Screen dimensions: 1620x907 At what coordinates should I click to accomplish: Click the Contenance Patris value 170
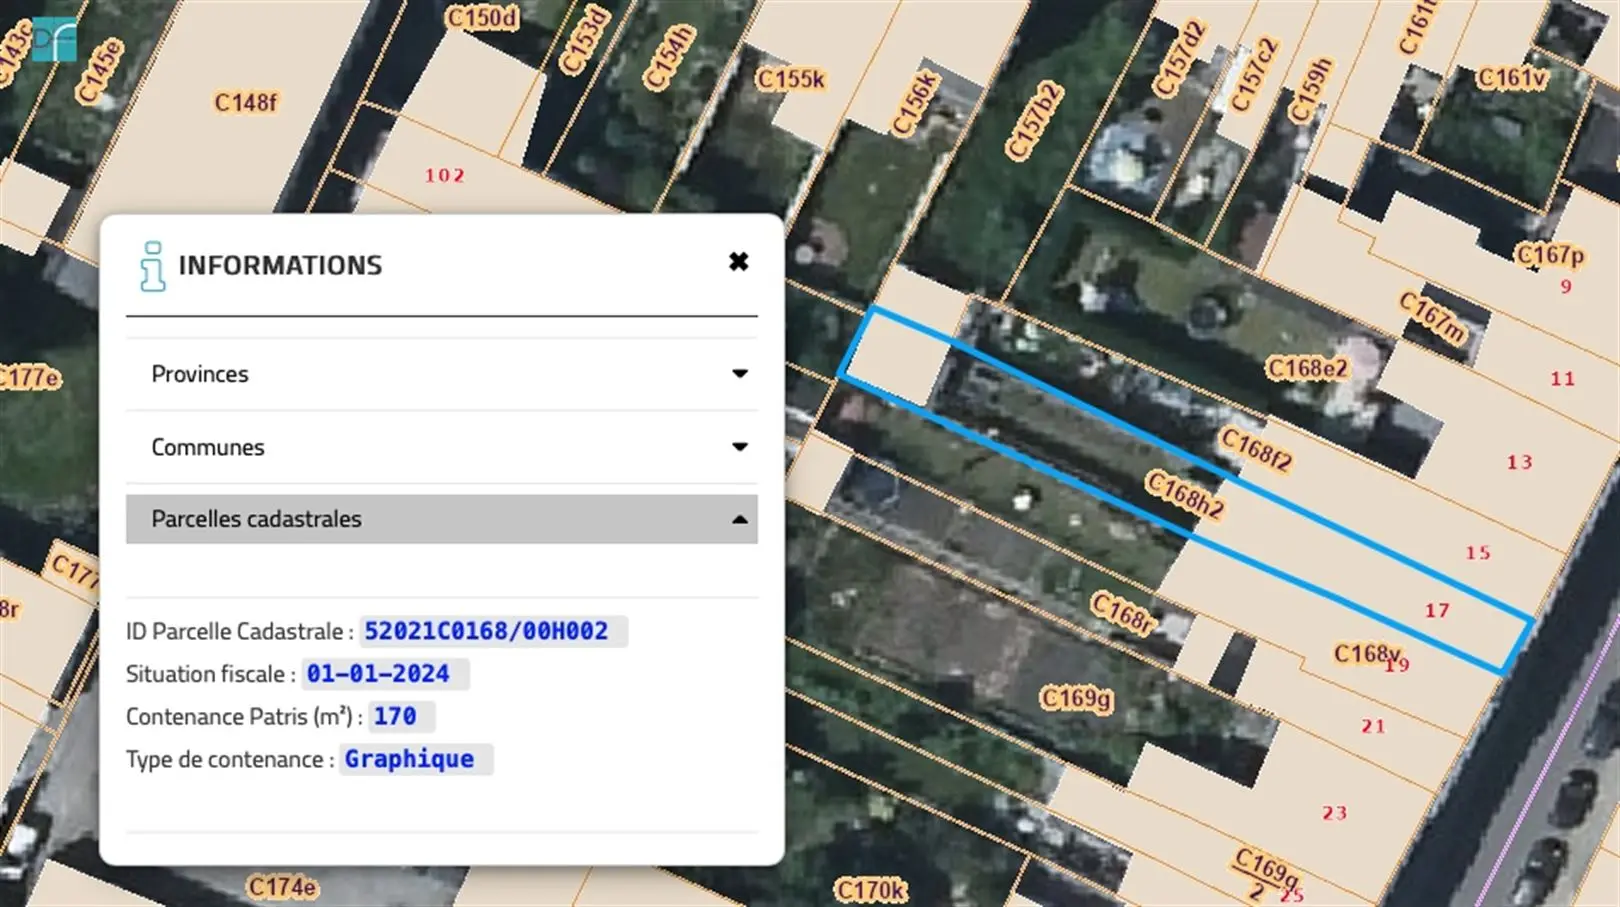click(x=395, y=717)
